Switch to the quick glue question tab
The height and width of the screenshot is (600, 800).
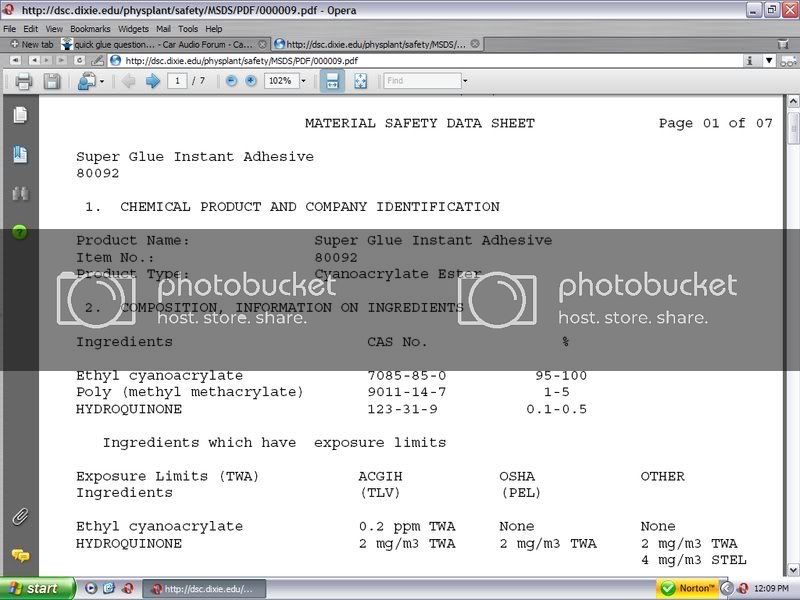[x=164, y=44]
